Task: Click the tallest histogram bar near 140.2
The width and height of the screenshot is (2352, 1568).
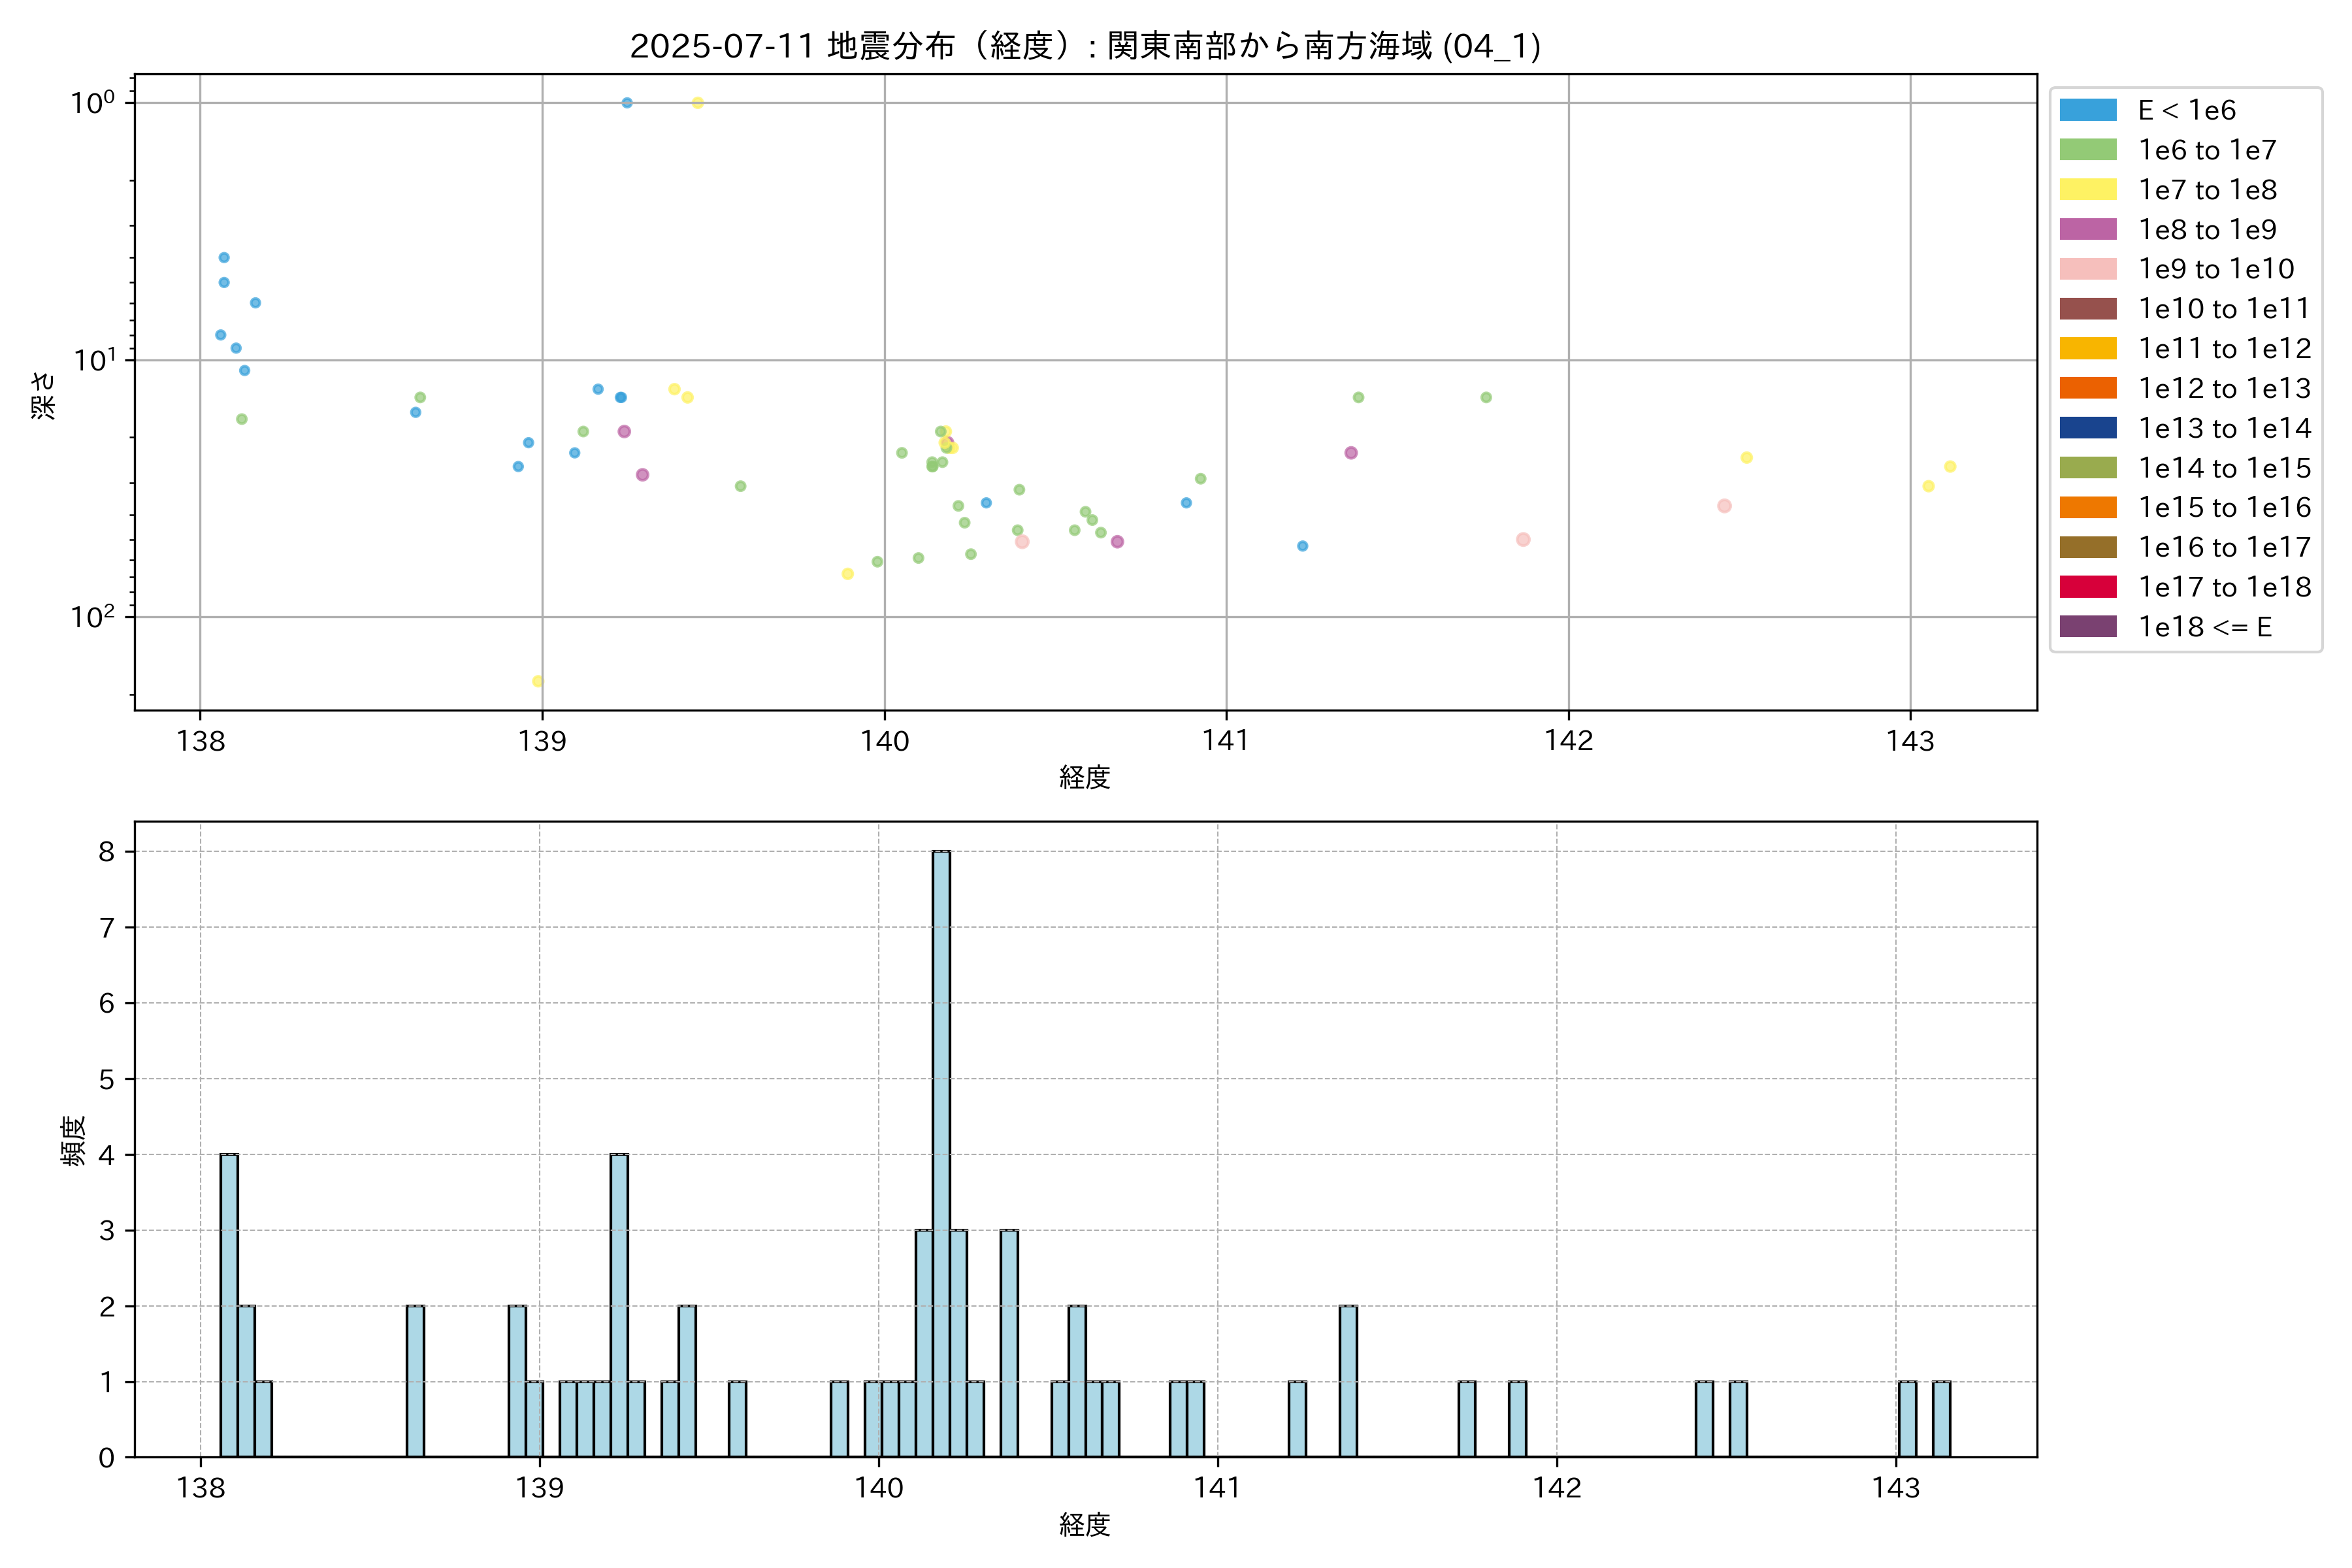Action: 941,1150
